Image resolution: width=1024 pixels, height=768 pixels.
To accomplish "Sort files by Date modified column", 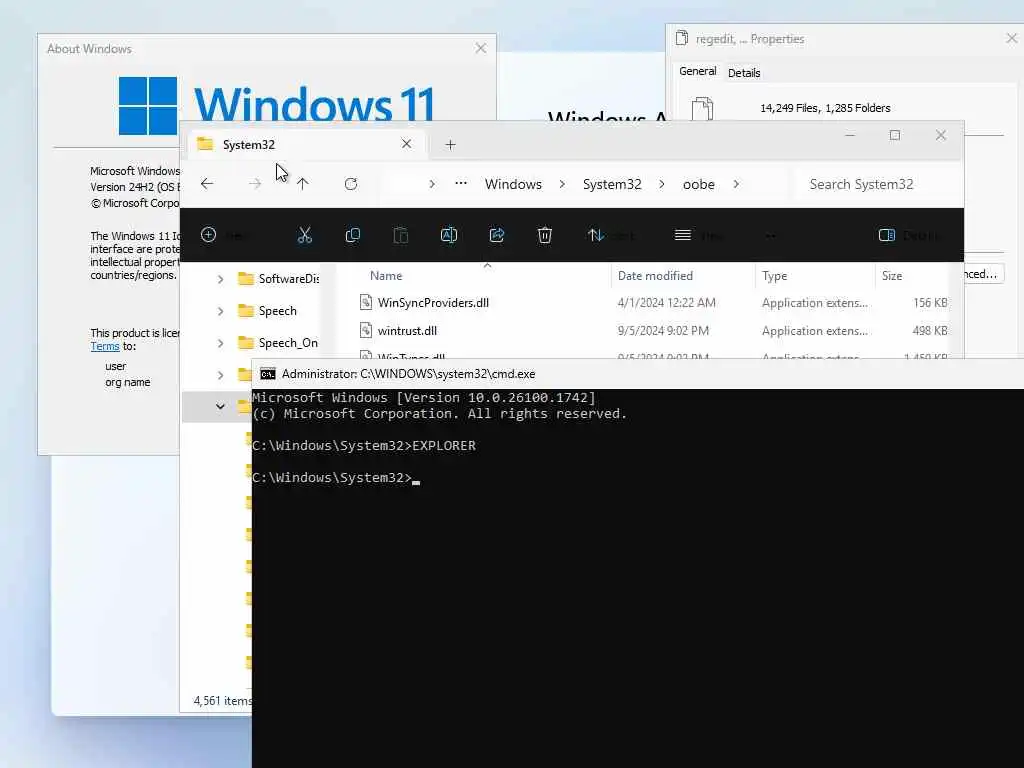I will (655, 276).
